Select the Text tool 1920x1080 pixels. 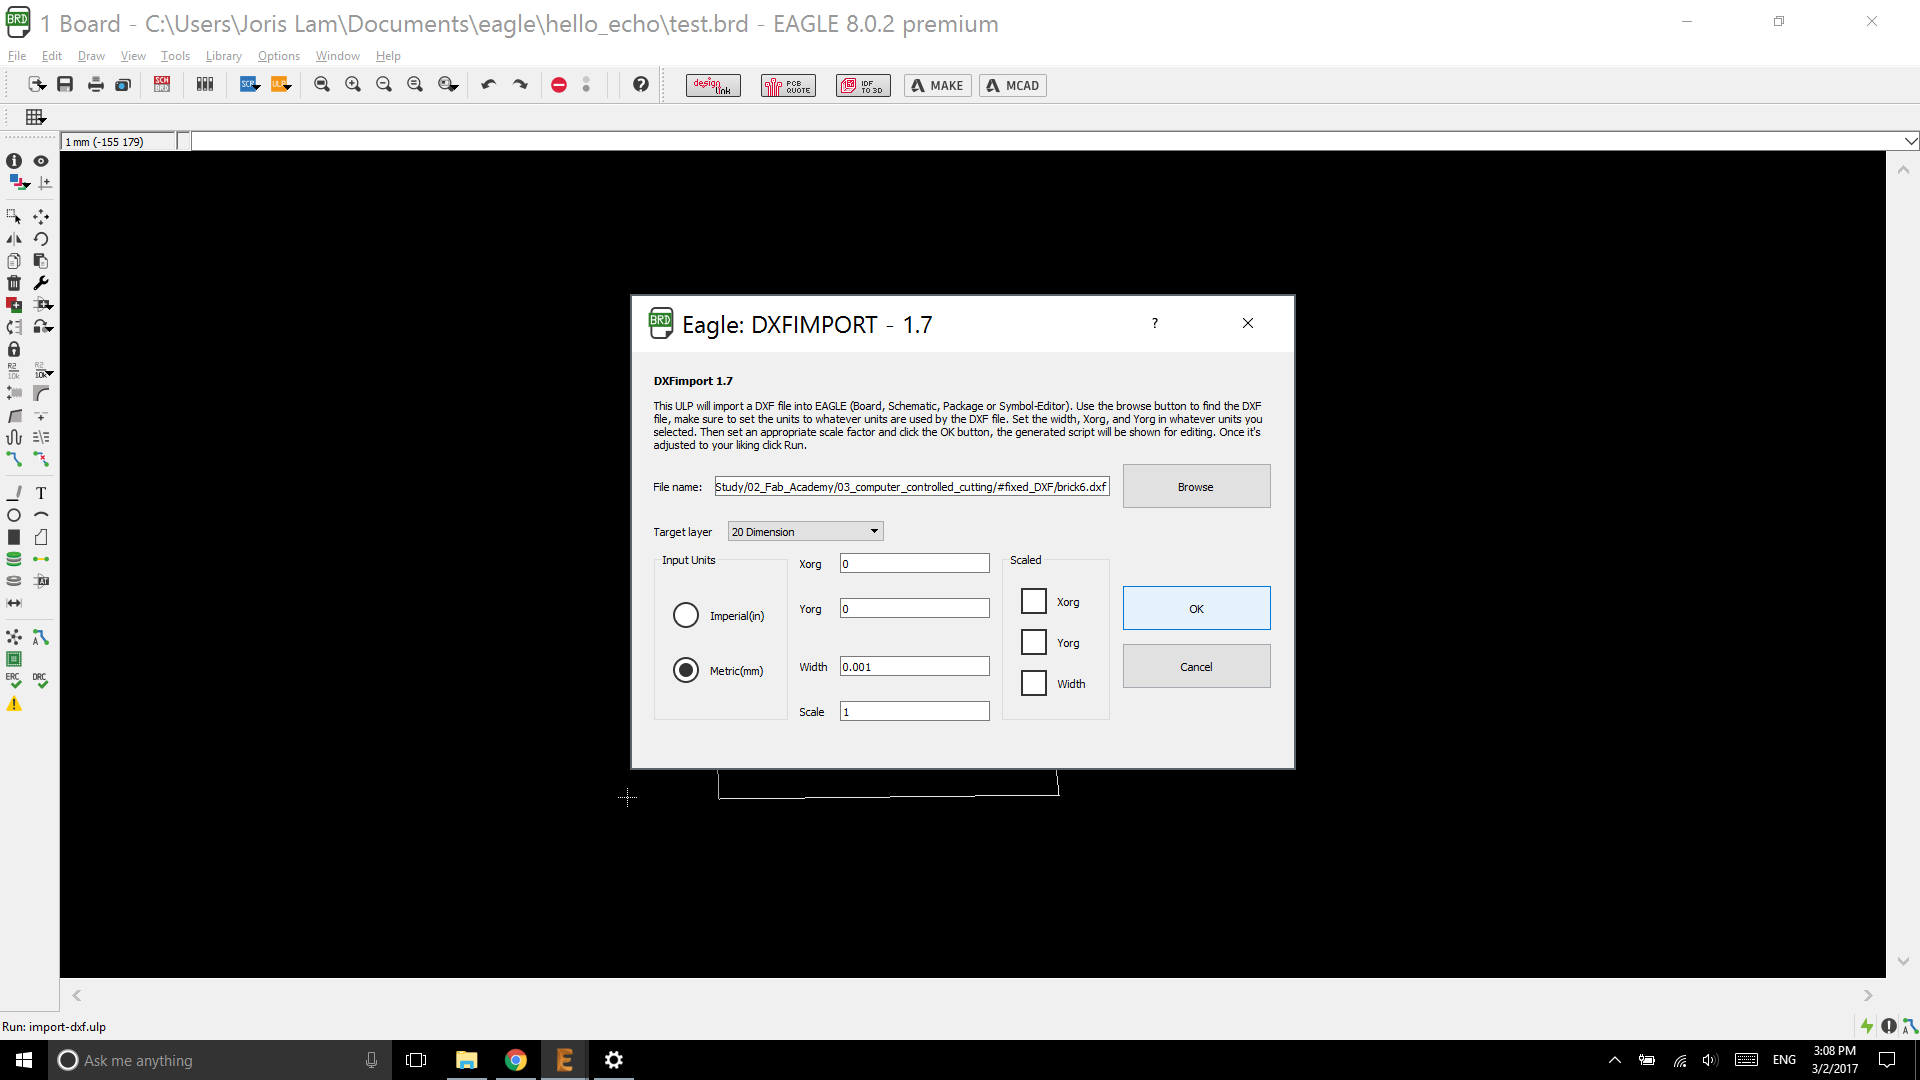tap(41, 493)
